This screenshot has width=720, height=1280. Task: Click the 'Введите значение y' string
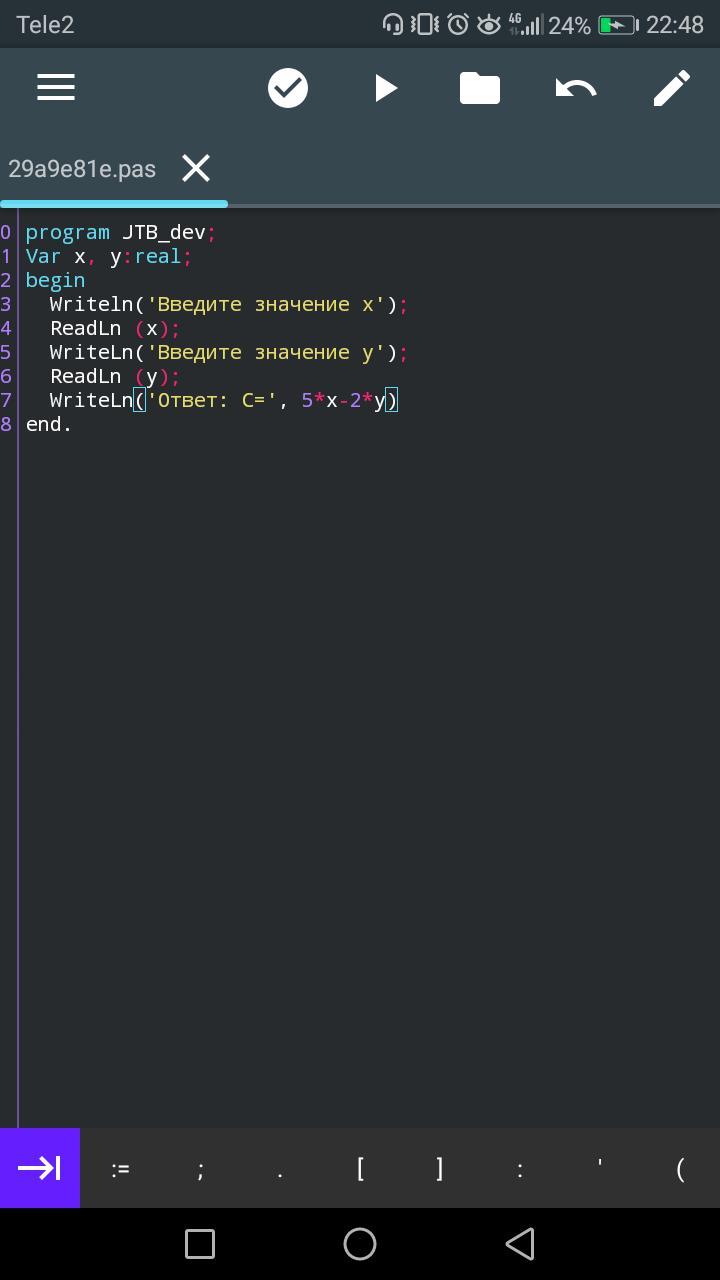266,352
